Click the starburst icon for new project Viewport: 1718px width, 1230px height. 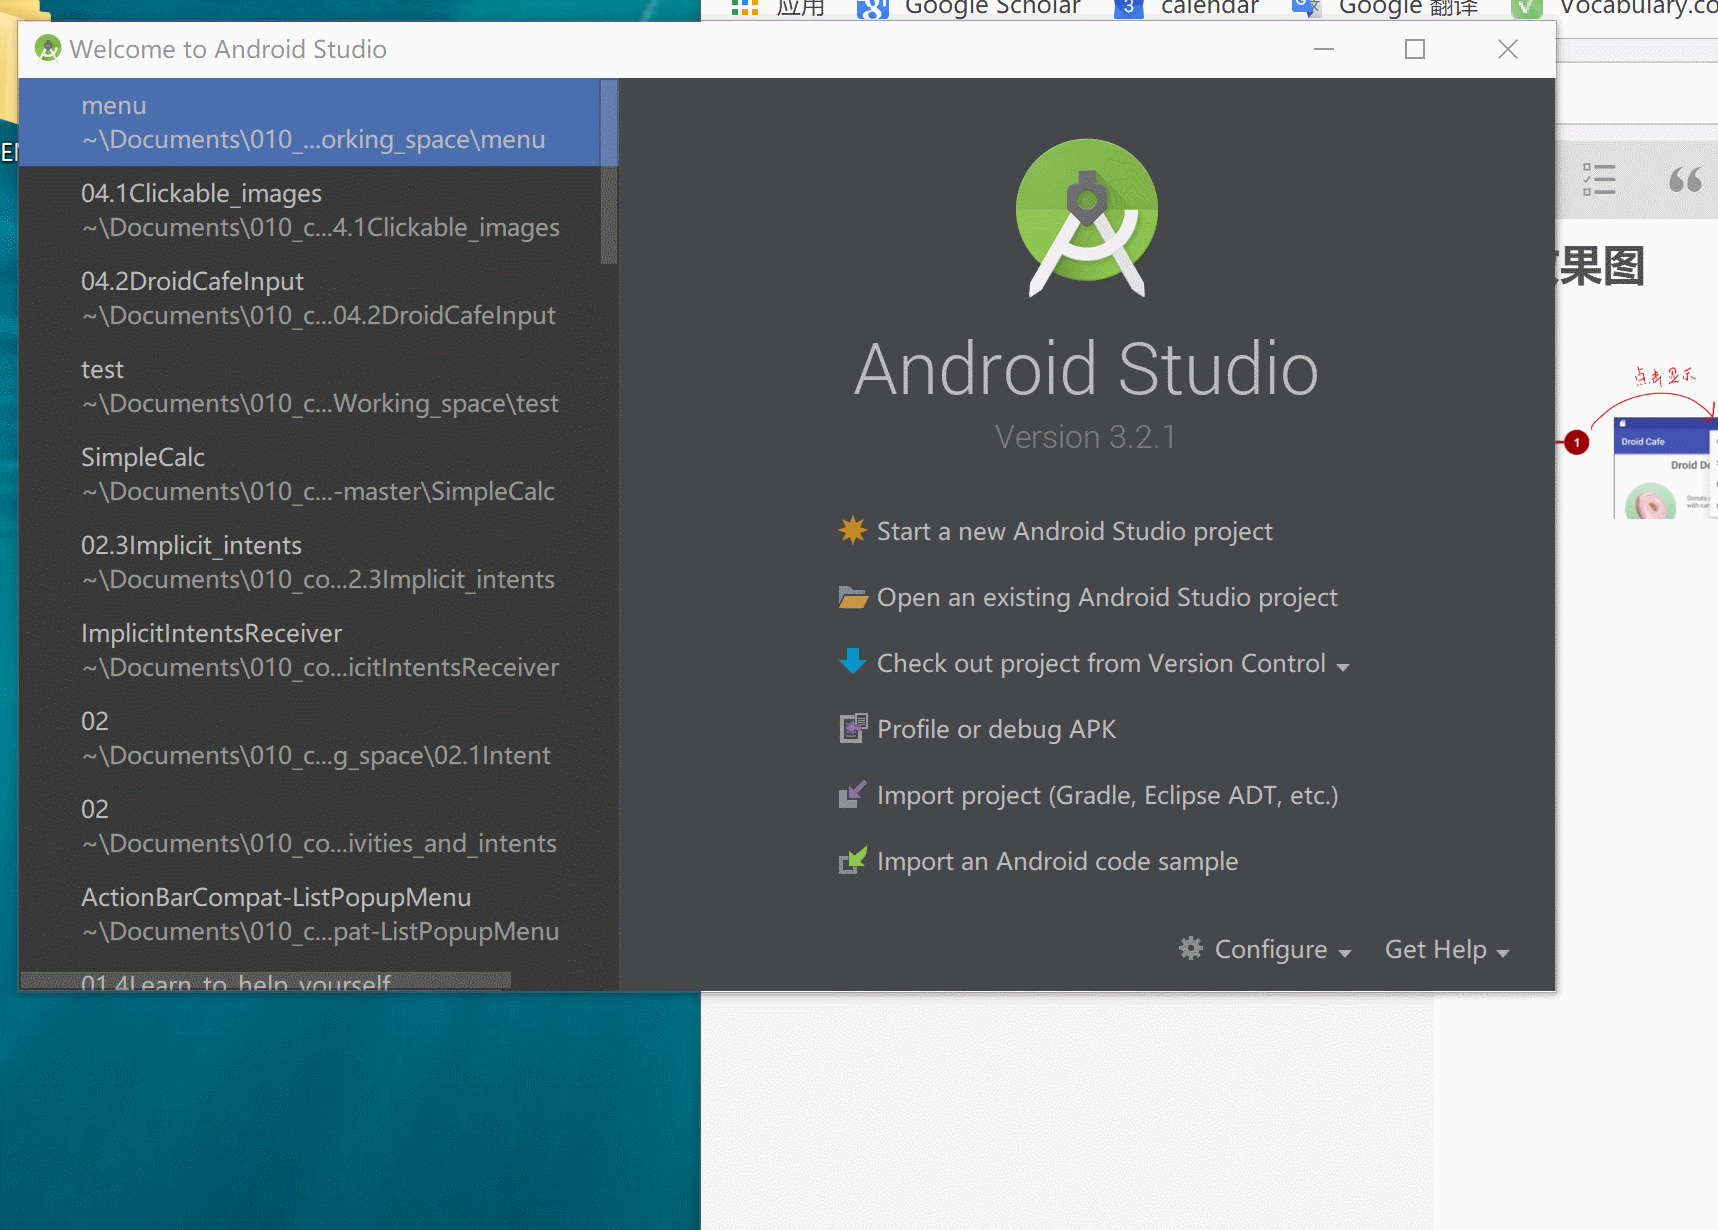pyautogui.click(x=852, y=530)
